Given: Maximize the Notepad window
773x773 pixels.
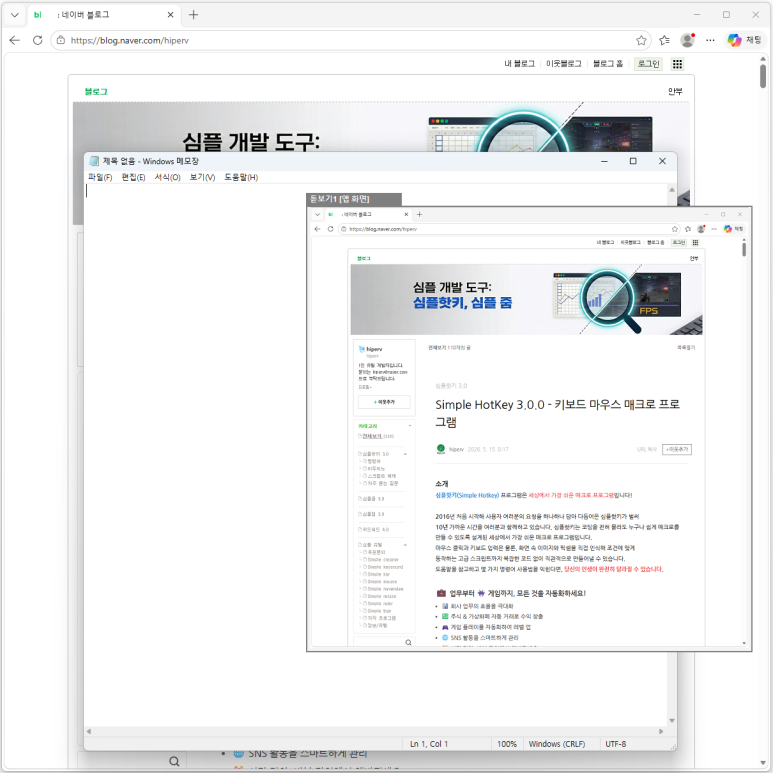Looking at the screenshot, I should pyautogui.click(x=633, y=161).
